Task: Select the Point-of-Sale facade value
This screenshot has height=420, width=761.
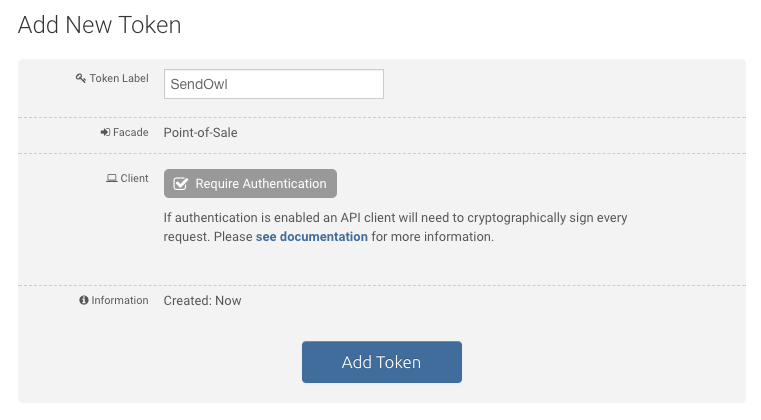Action: click(x=200, y=132)
